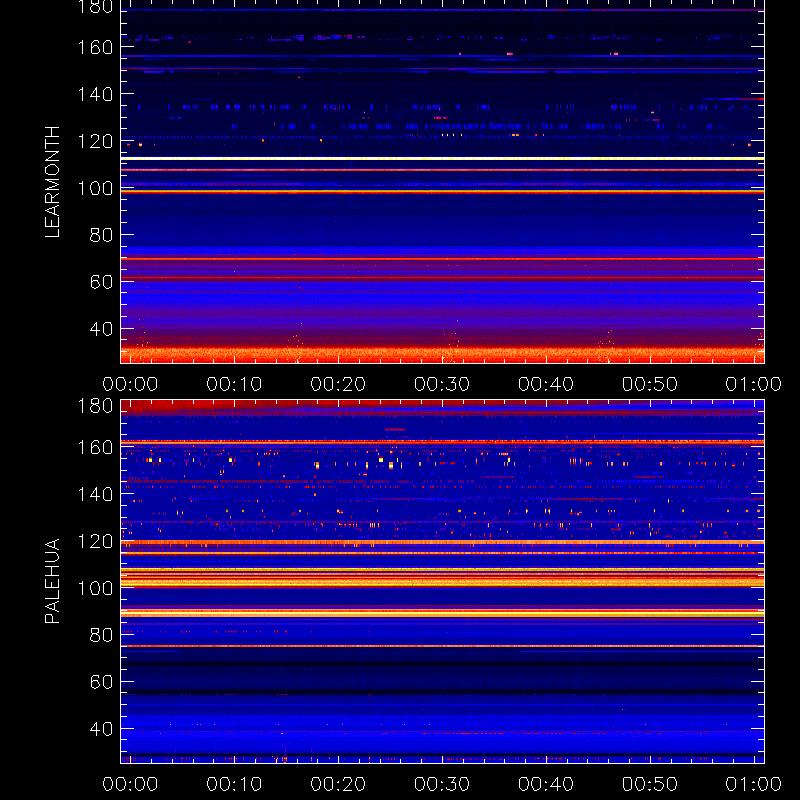
Task: Click the 00:30 time label below Palehua plot
Action: click(442, 784)
